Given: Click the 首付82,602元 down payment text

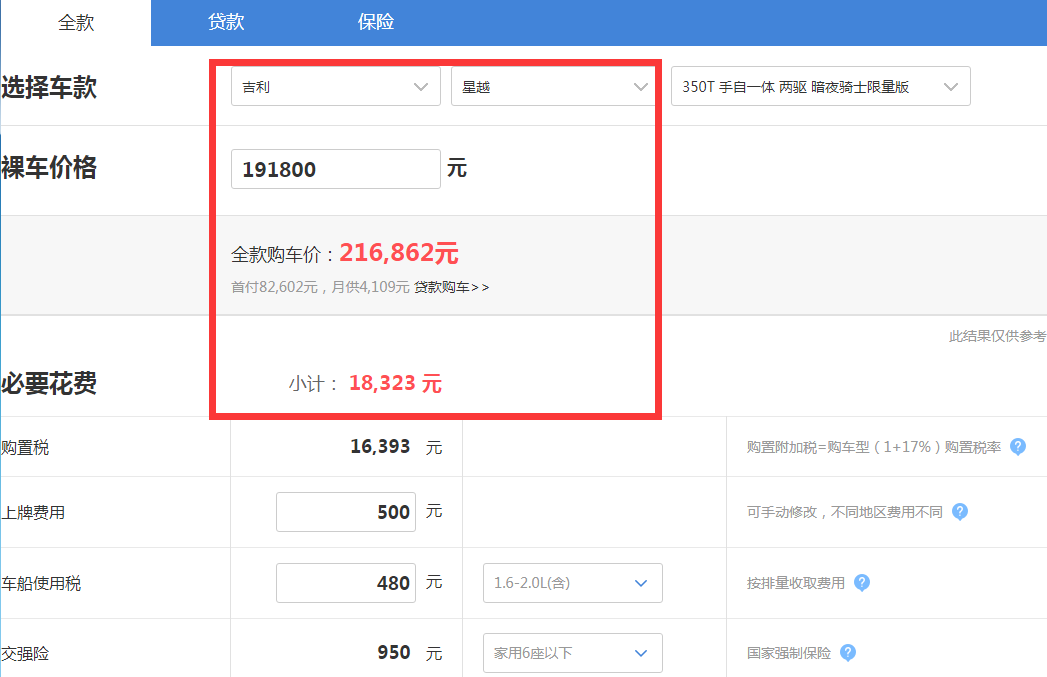Looking at the screenshot, I should 274,287.
